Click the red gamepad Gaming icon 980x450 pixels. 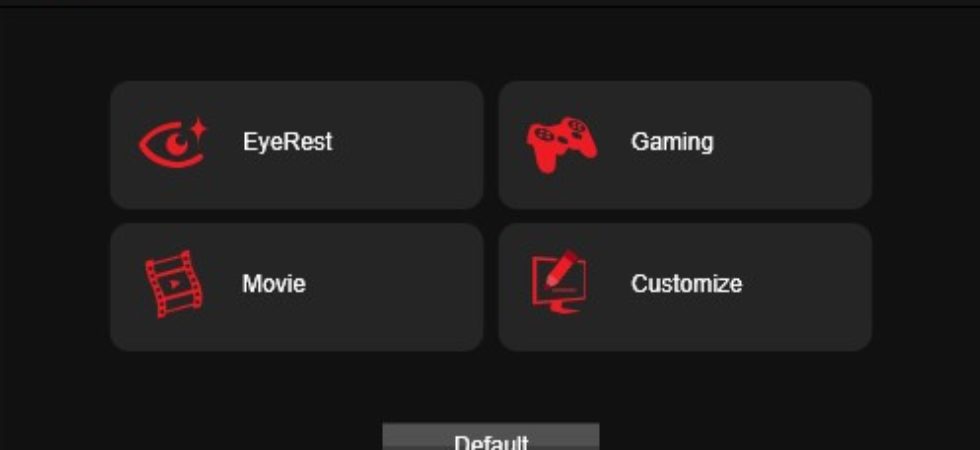click(561, 144)
